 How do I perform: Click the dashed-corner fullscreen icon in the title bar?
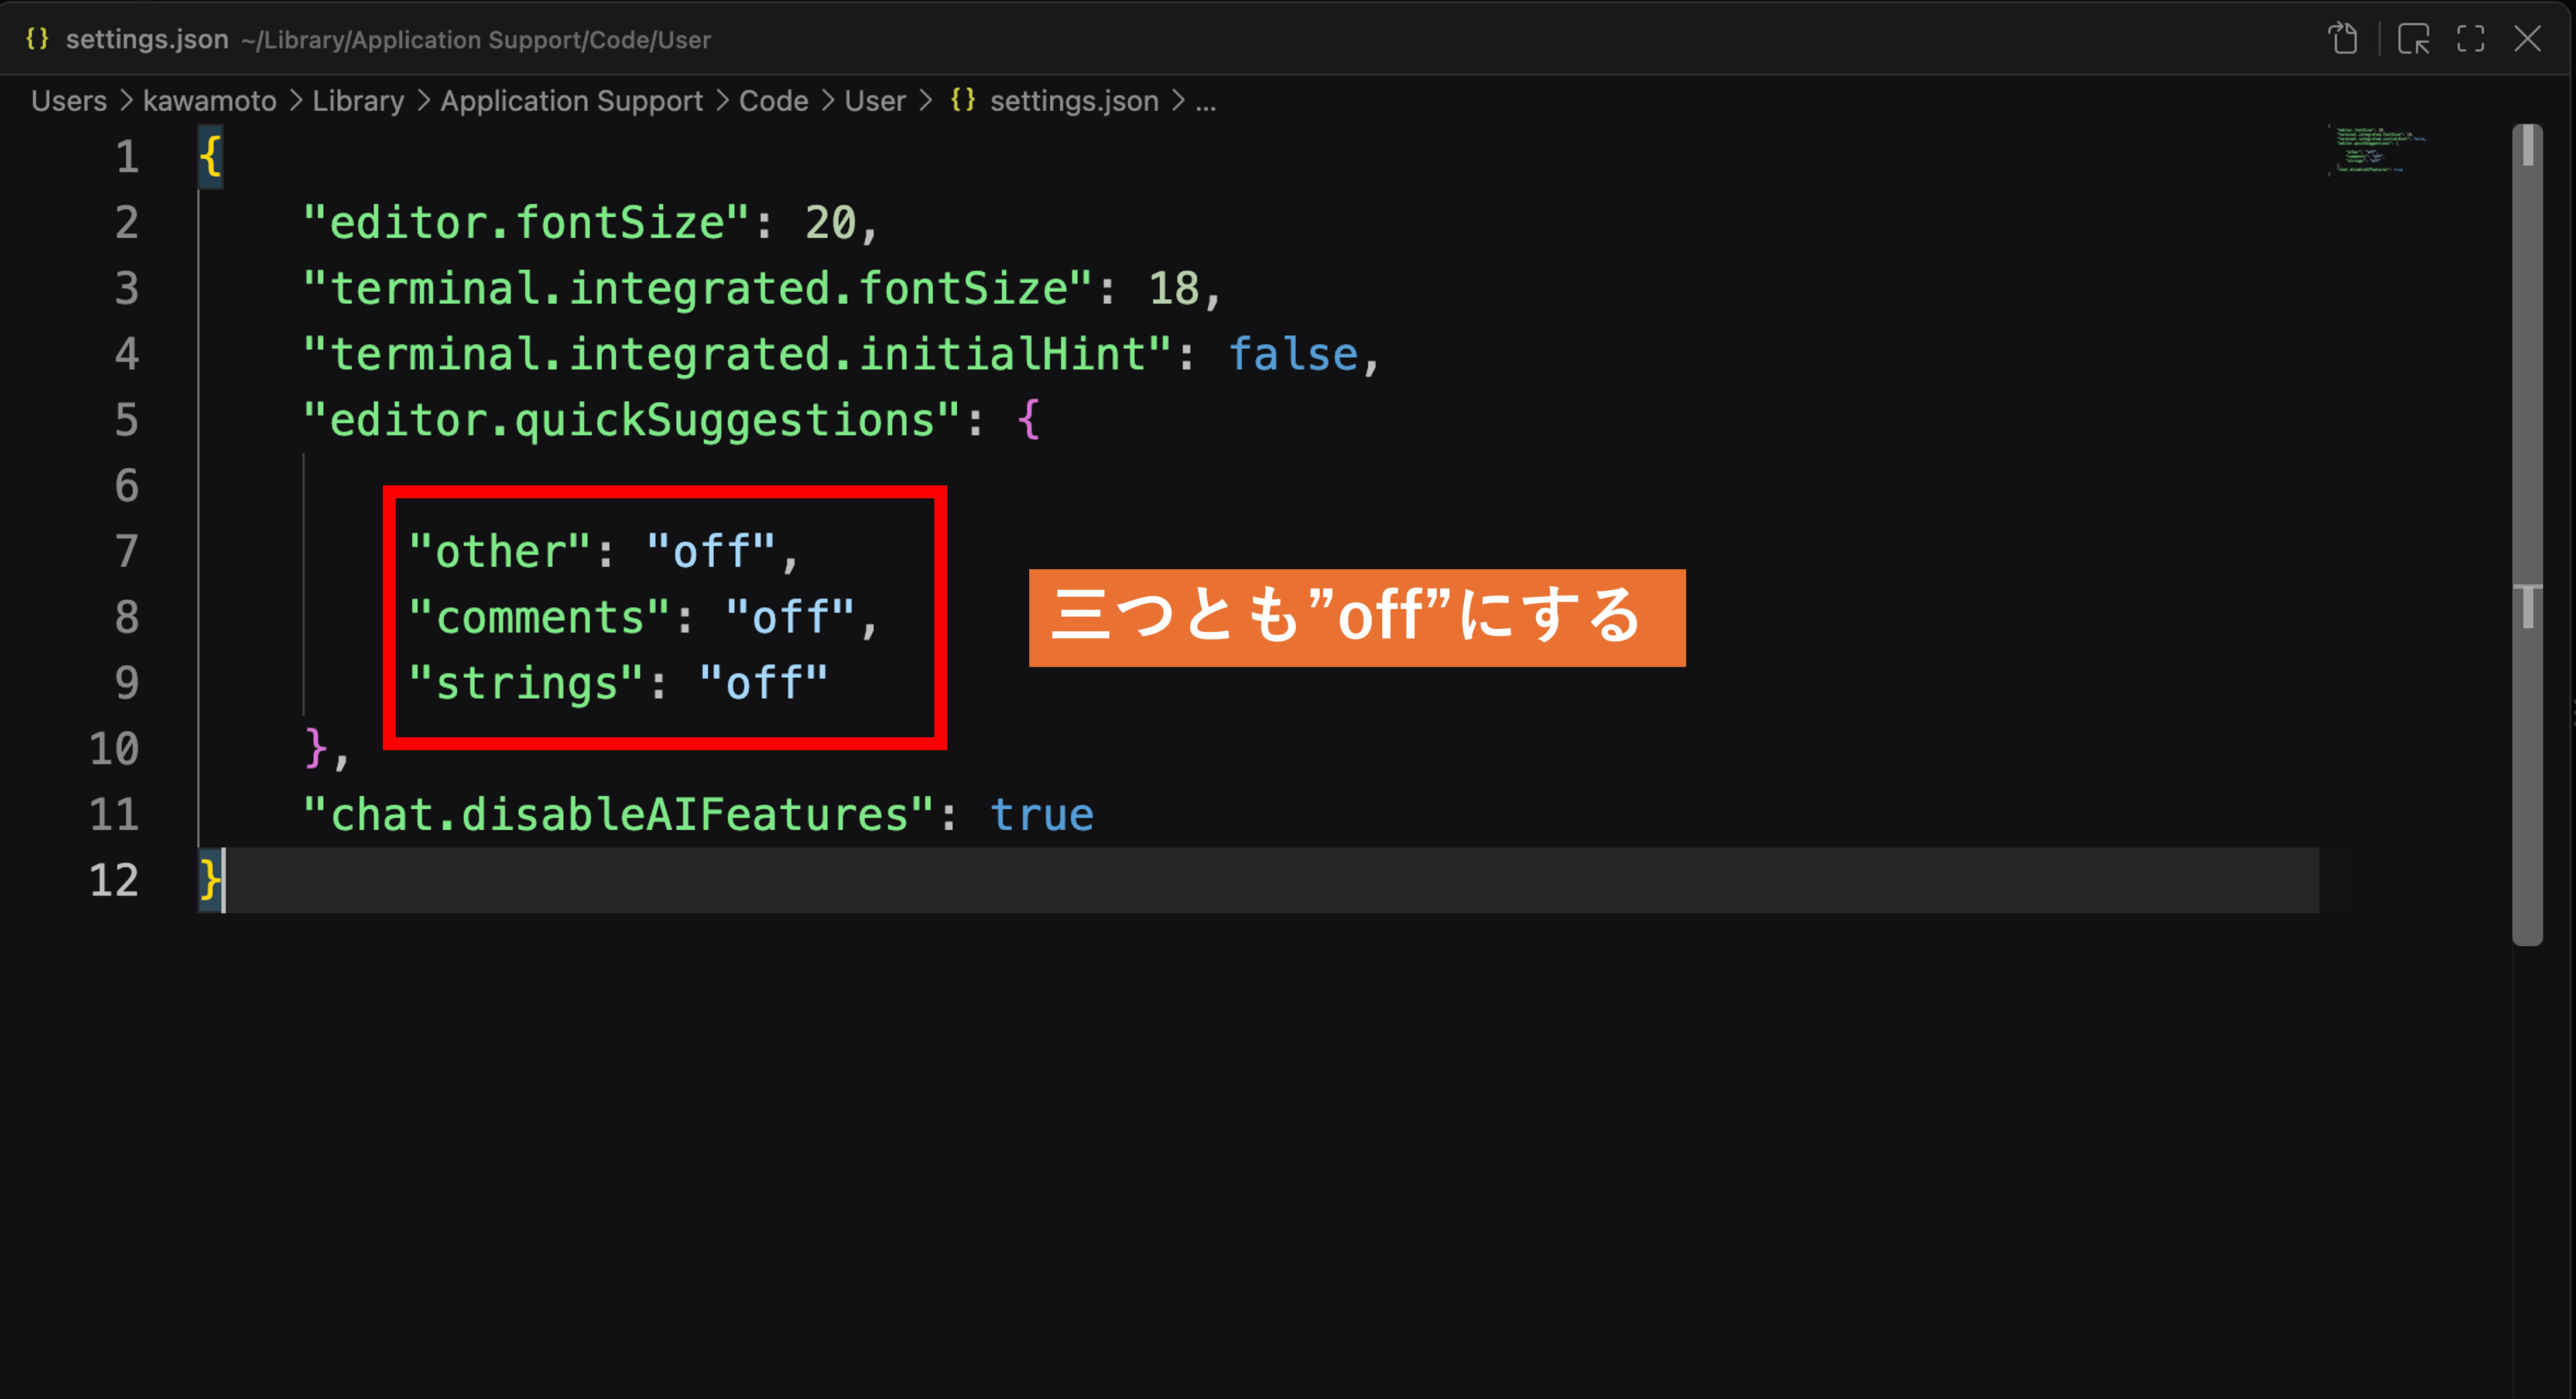point(2470,39)
